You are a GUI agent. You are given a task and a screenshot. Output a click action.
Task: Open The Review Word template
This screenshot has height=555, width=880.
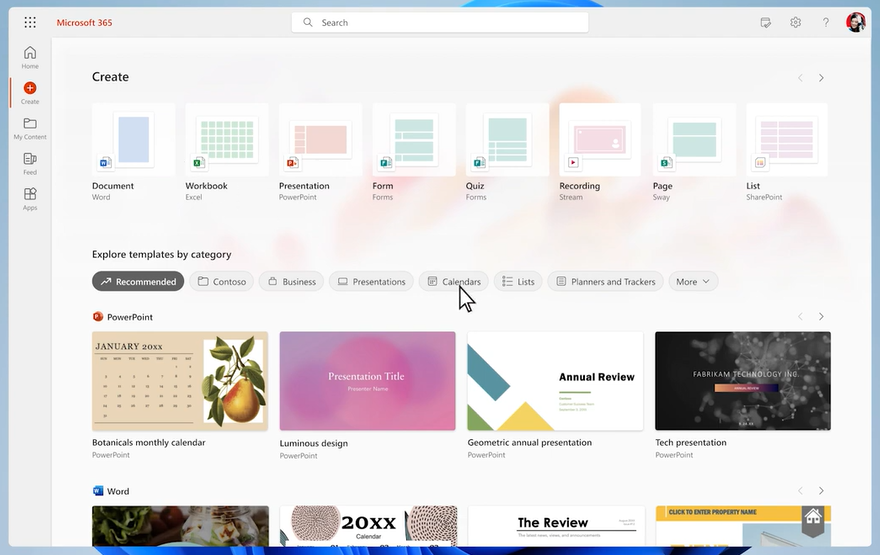(556, 526)
